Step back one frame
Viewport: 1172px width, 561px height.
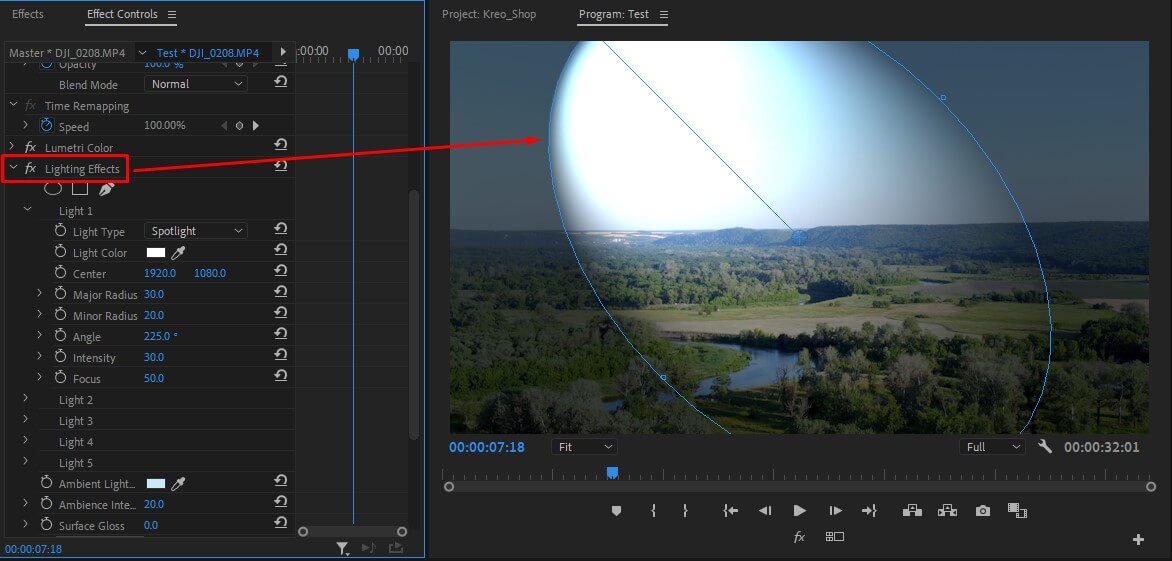(x=765, y=511)
